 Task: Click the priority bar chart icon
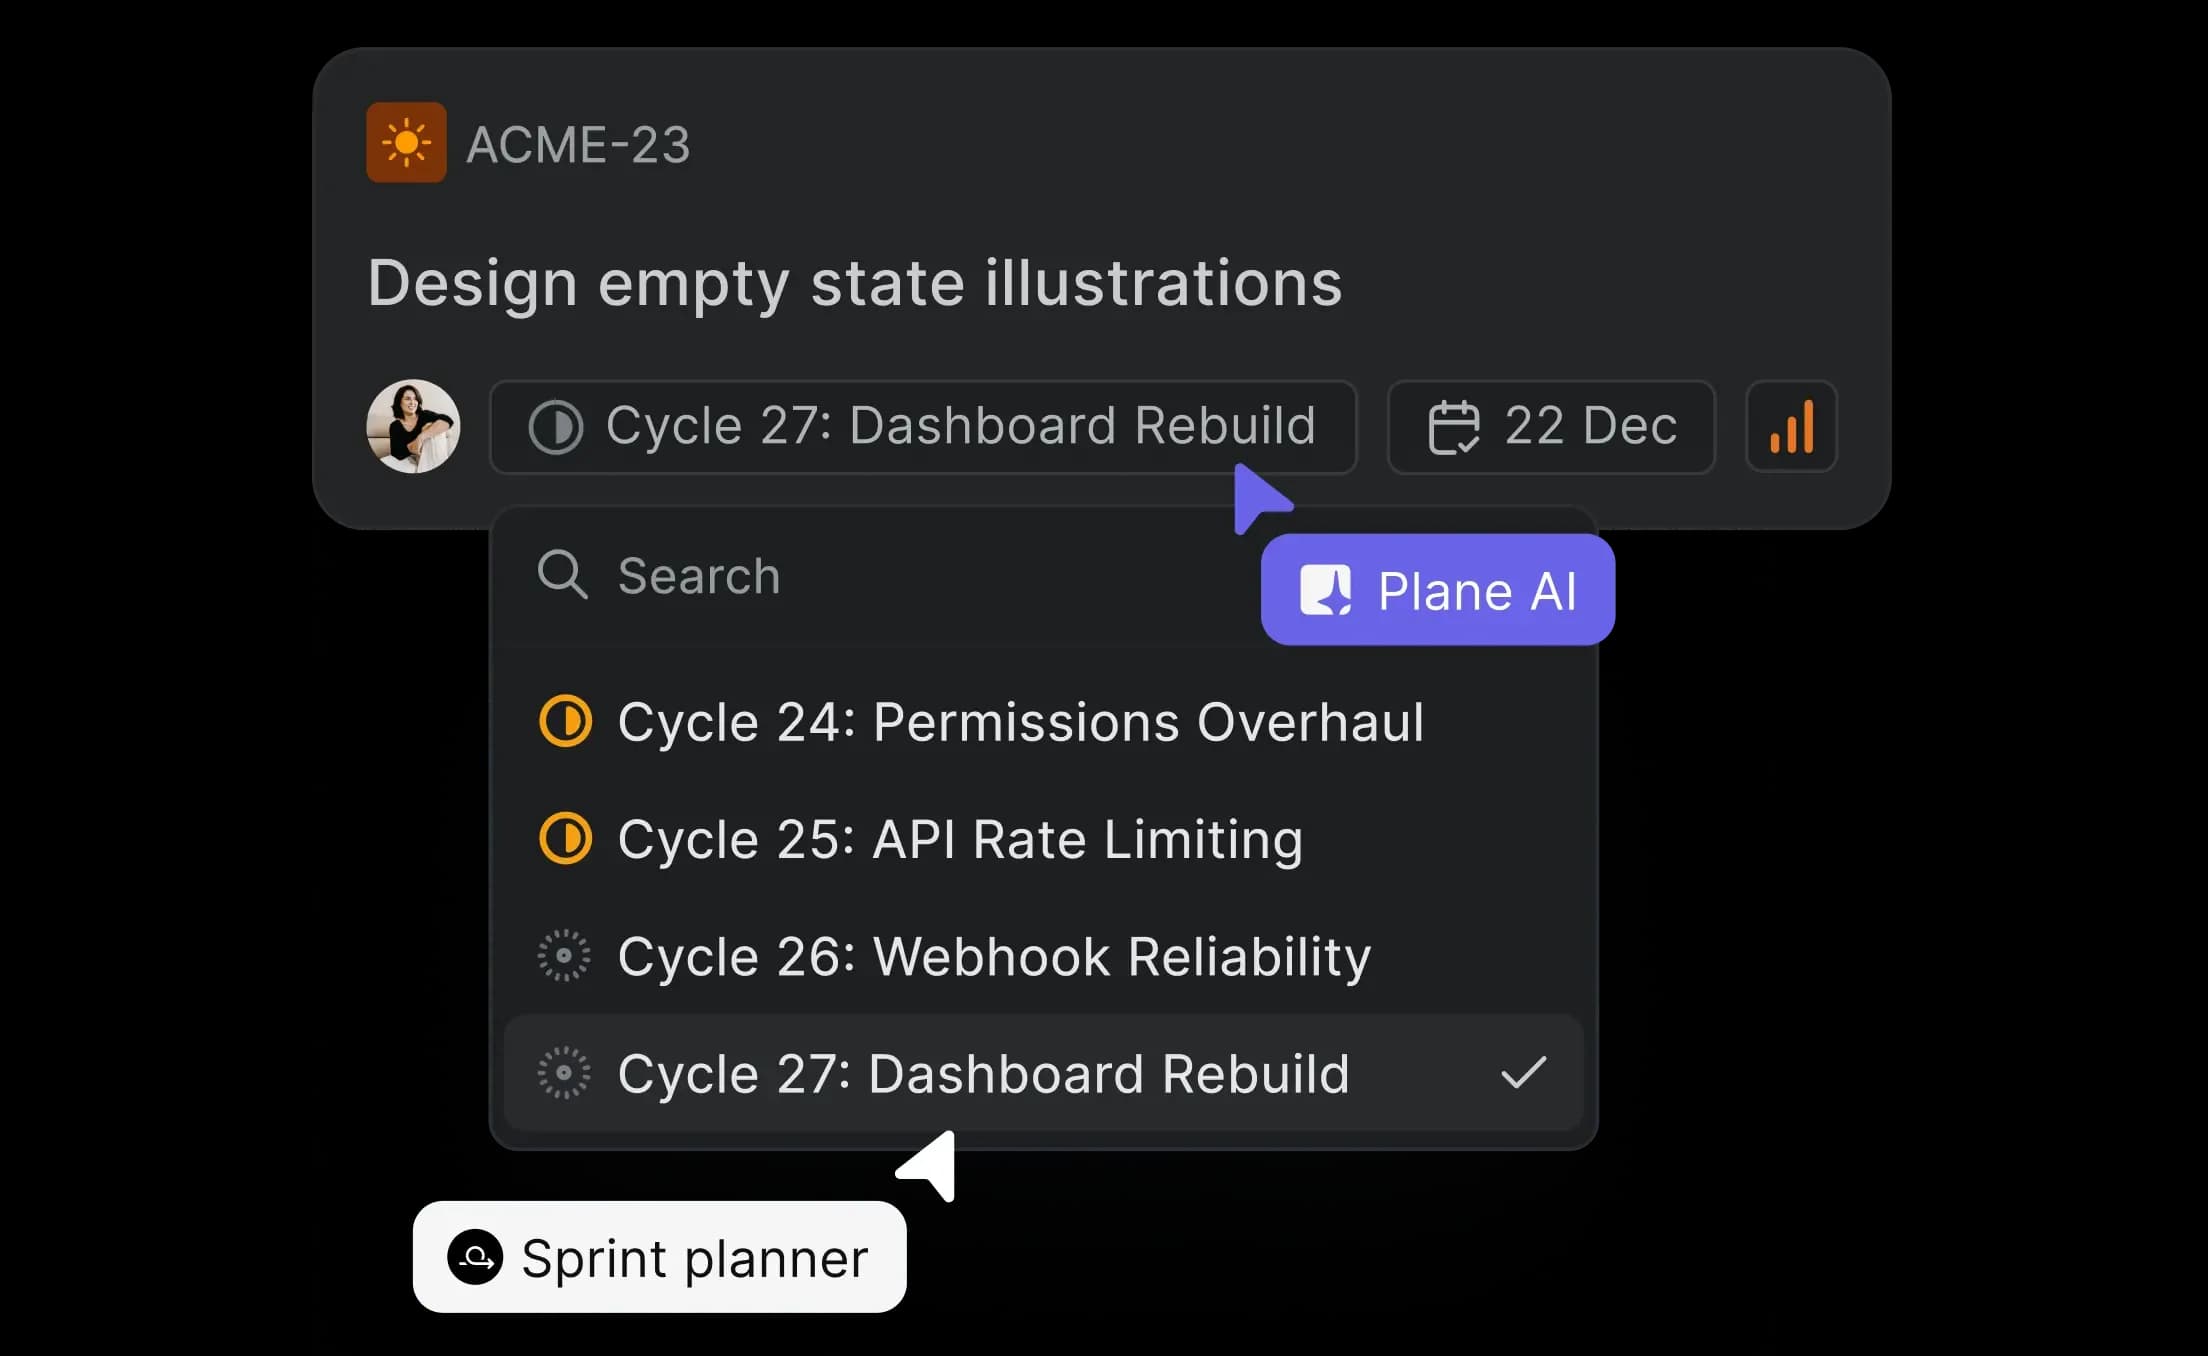click(1790, 427)
